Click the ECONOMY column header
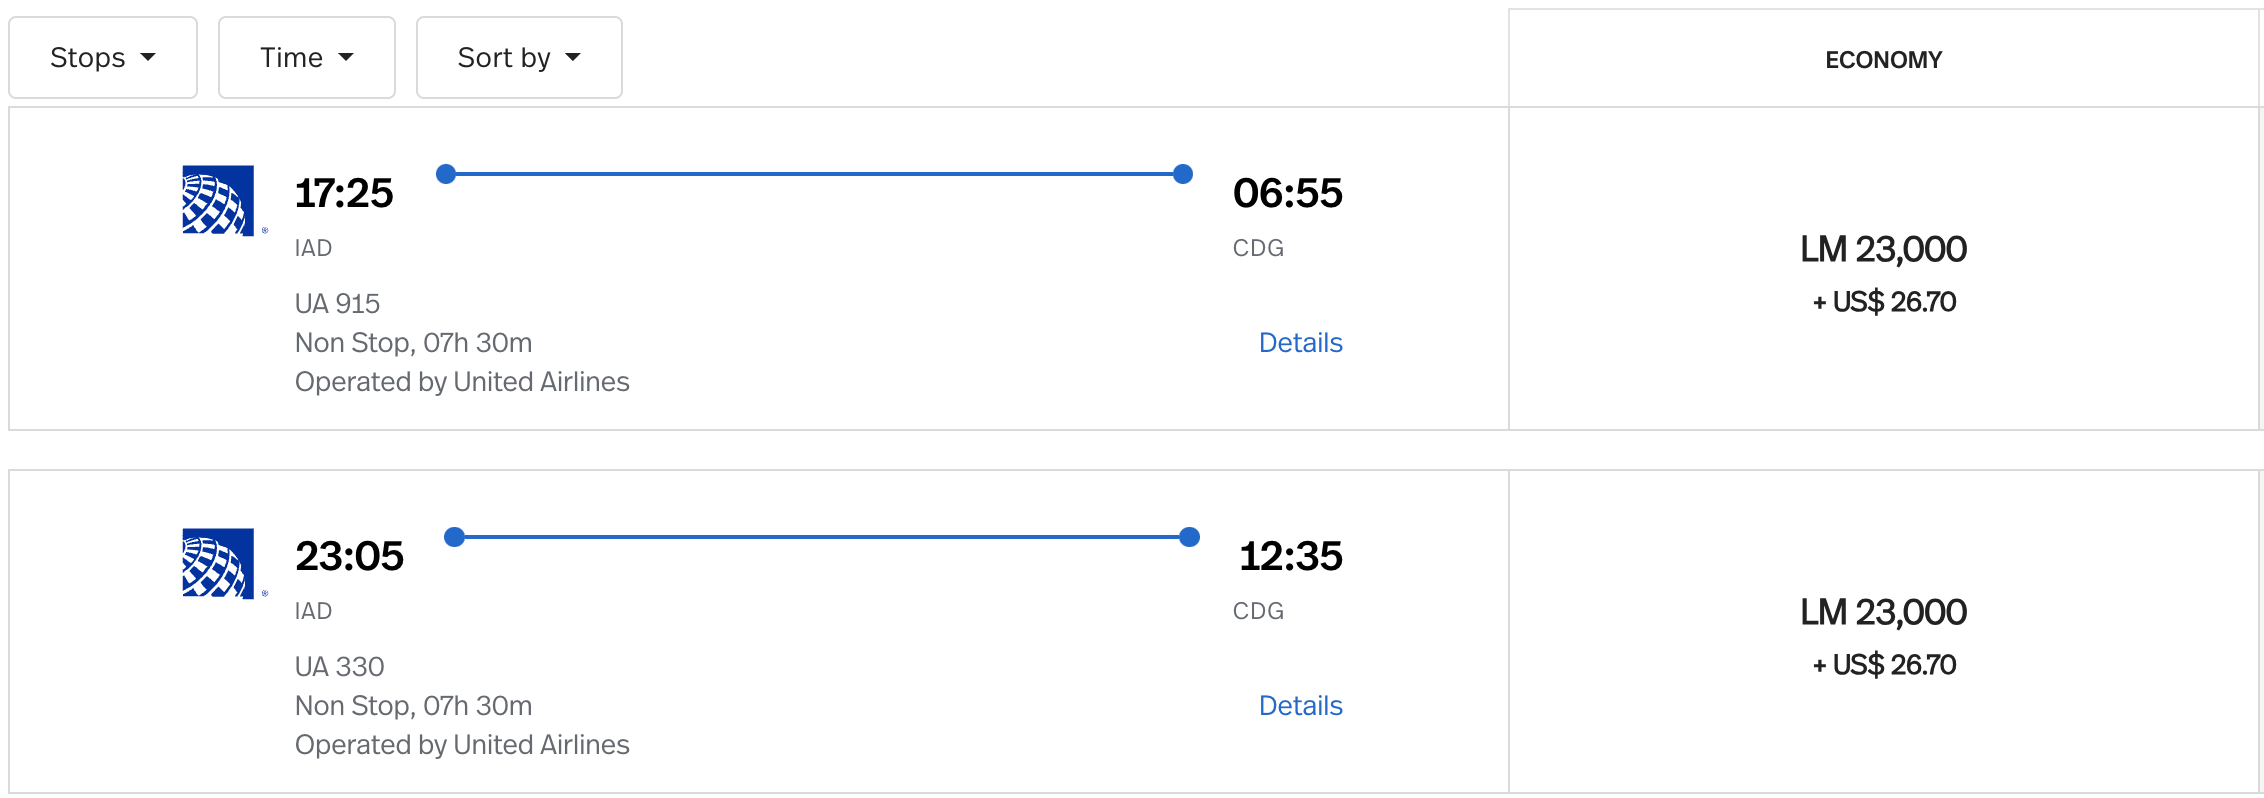The height and width of the screenshot is (798, 2264). pos(1884,60)
